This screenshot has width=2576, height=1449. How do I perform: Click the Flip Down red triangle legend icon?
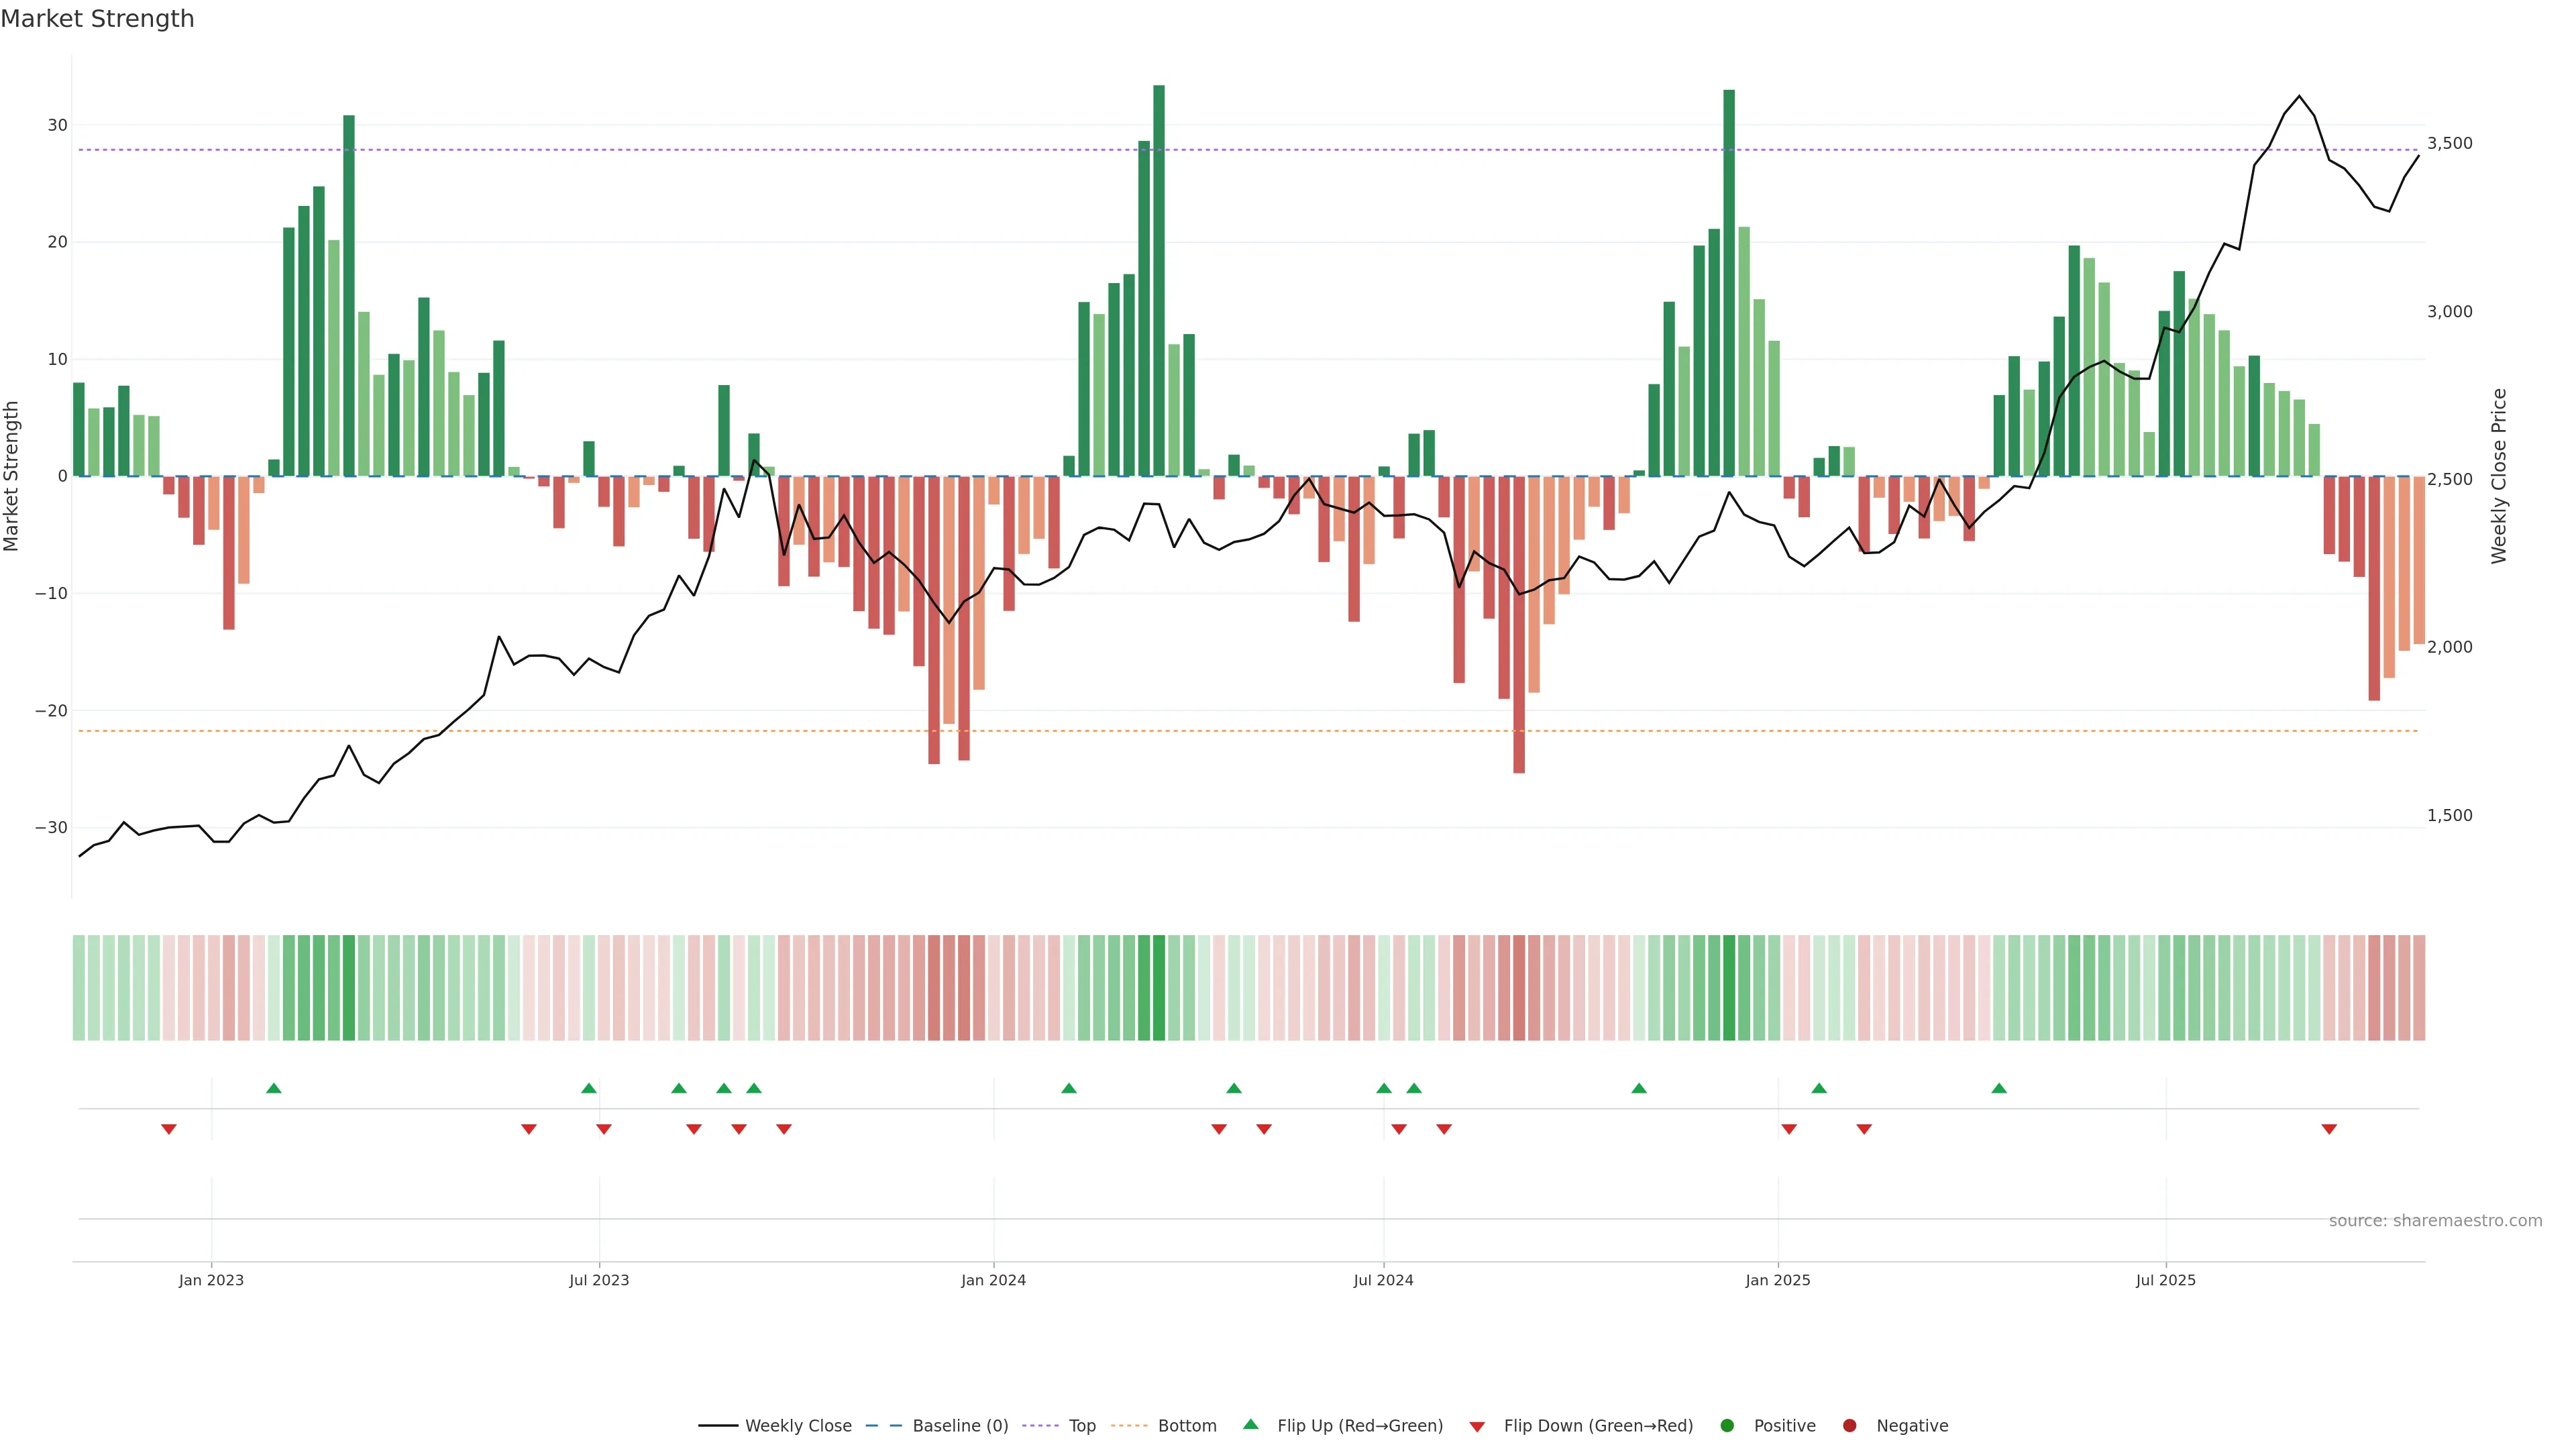(1477, 1427)
